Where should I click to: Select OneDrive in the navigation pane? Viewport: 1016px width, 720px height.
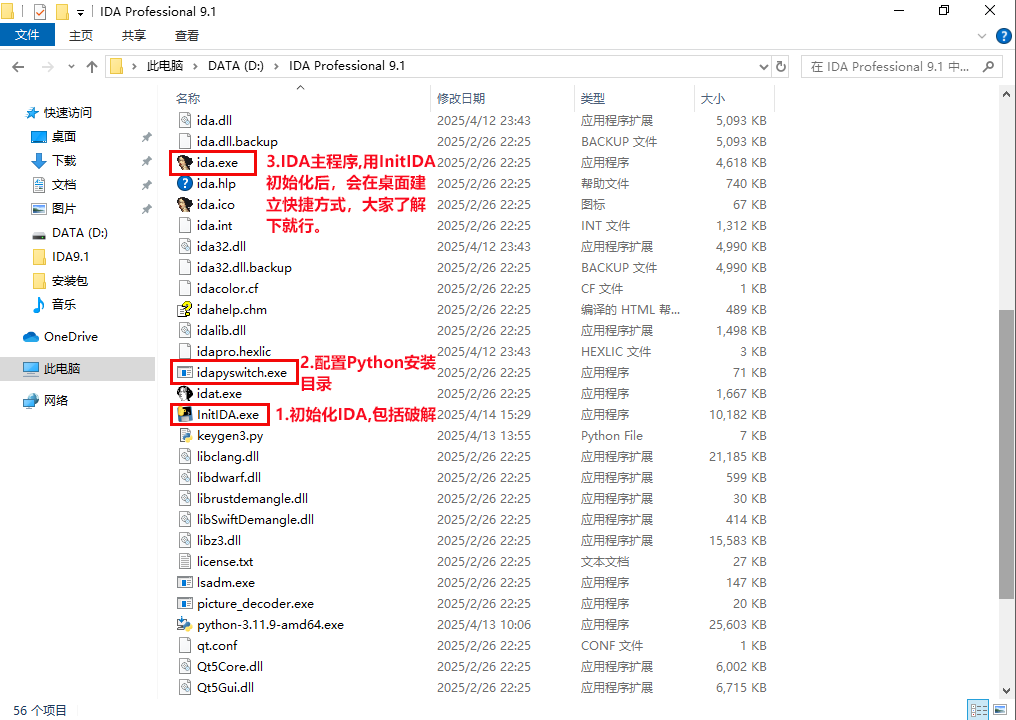[x=71, y=336]
